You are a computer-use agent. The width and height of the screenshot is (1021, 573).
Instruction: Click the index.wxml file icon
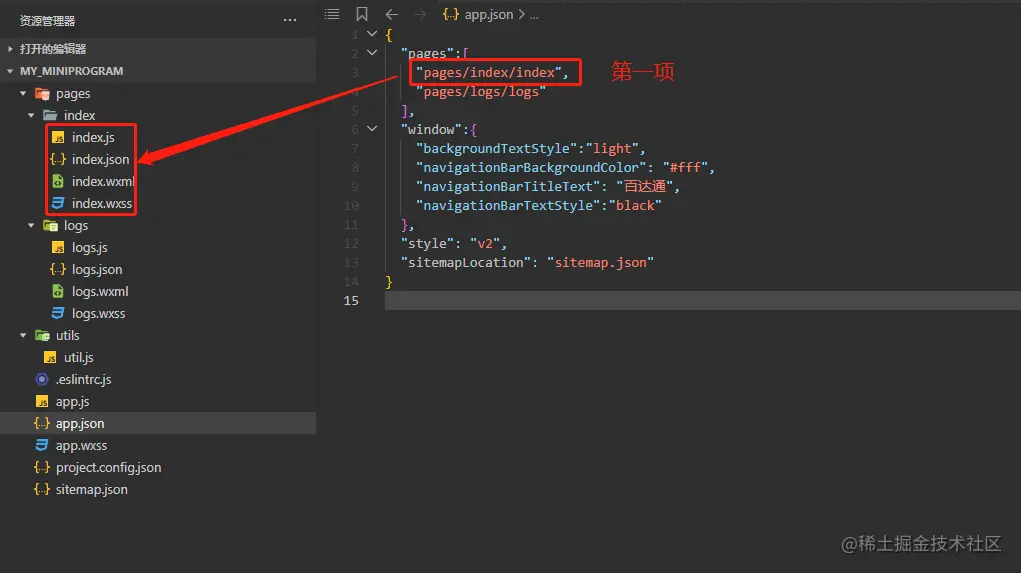point(58,181)
